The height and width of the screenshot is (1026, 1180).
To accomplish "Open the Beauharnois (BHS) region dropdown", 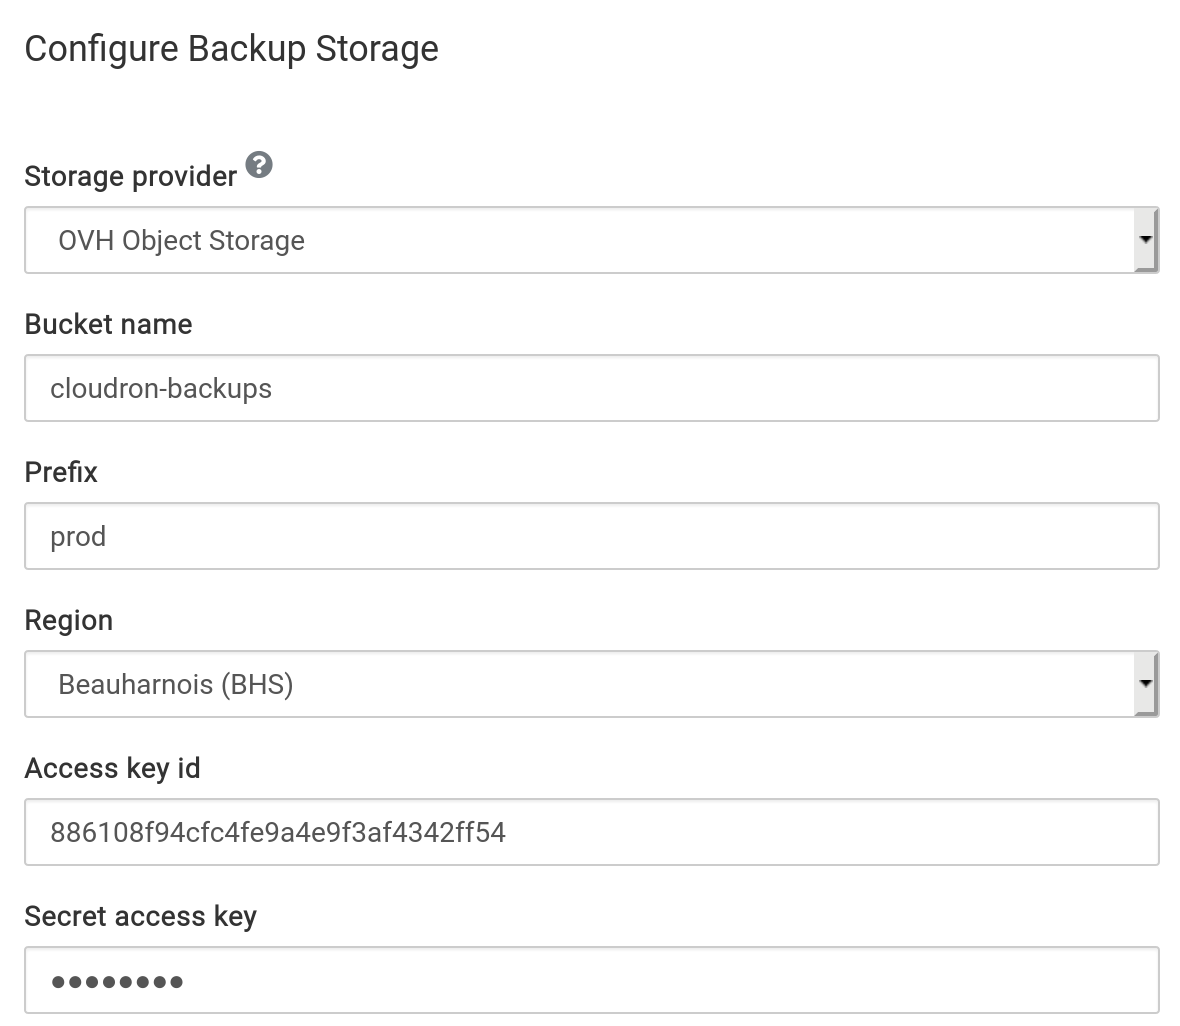I will [580, 684].
